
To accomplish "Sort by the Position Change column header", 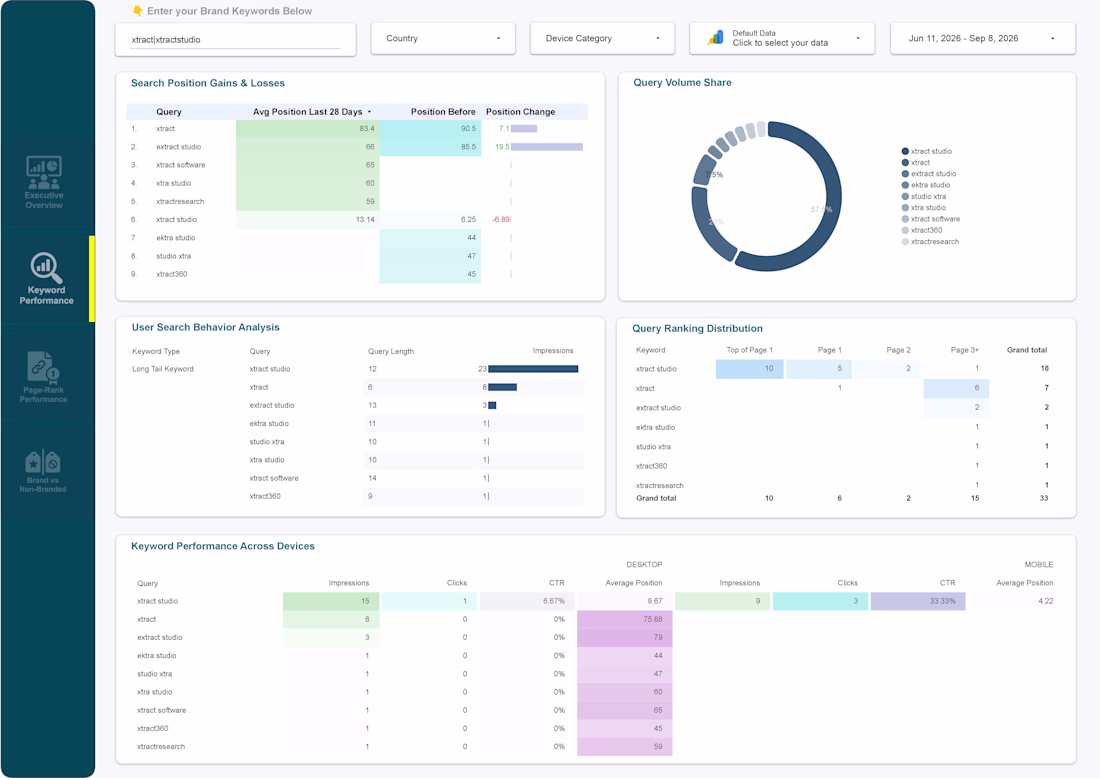I will pyautogui.click(x=521, y=112).
